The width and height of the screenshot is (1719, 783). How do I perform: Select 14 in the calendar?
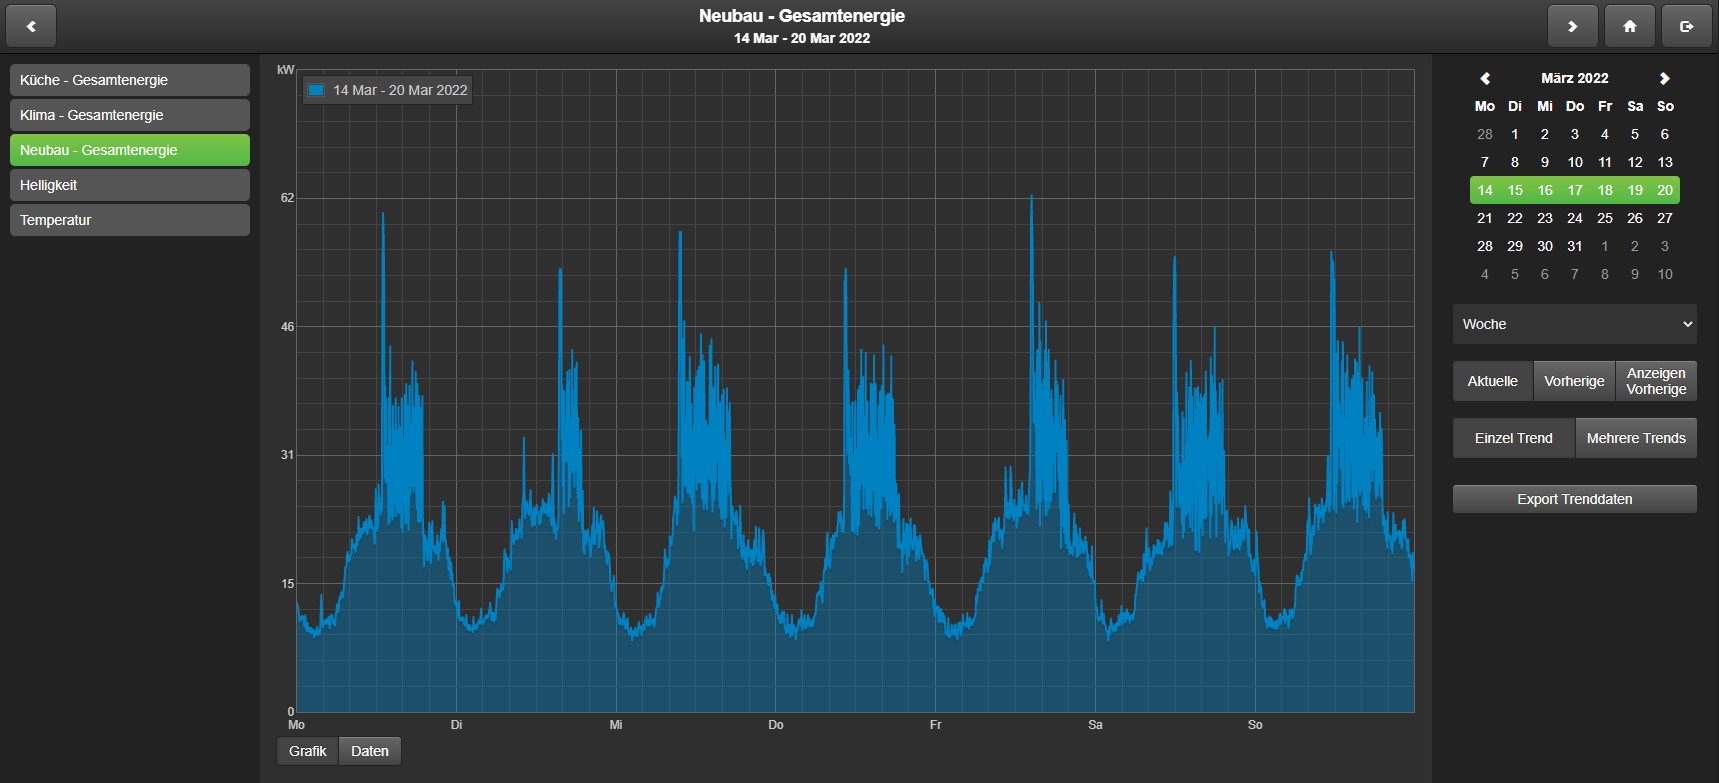[x=1485, y=190]
